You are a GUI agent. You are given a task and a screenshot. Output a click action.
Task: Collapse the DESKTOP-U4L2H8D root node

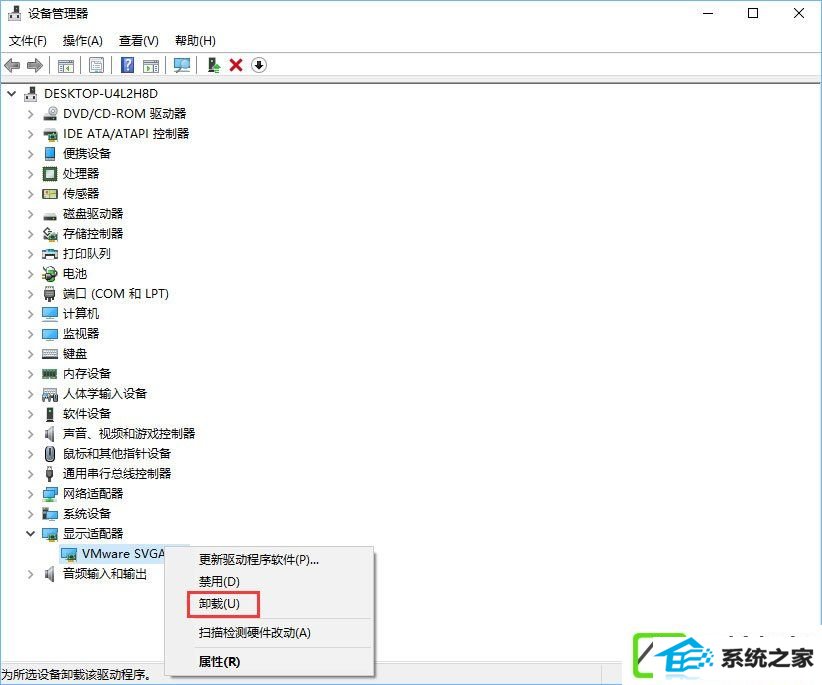click(x=12, y=94)
